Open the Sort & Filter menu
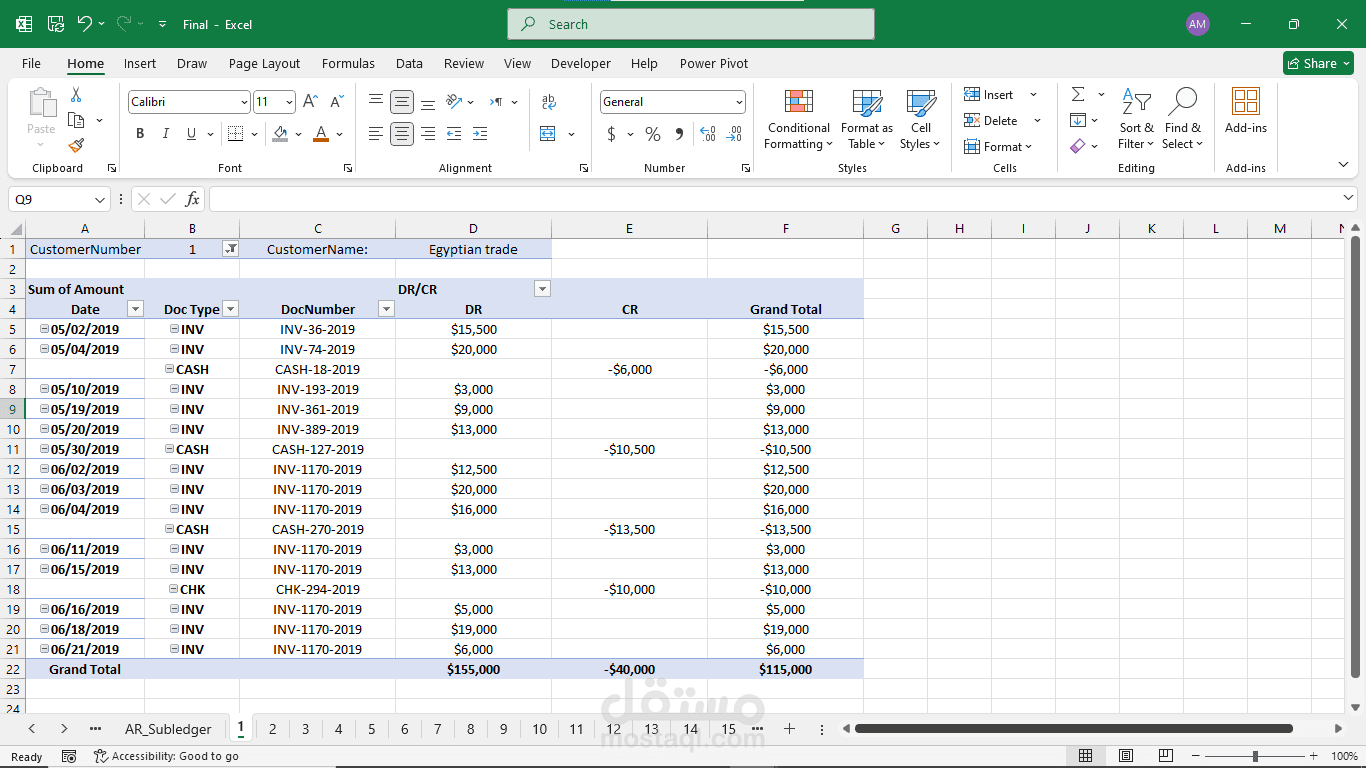 (1136, 119)
